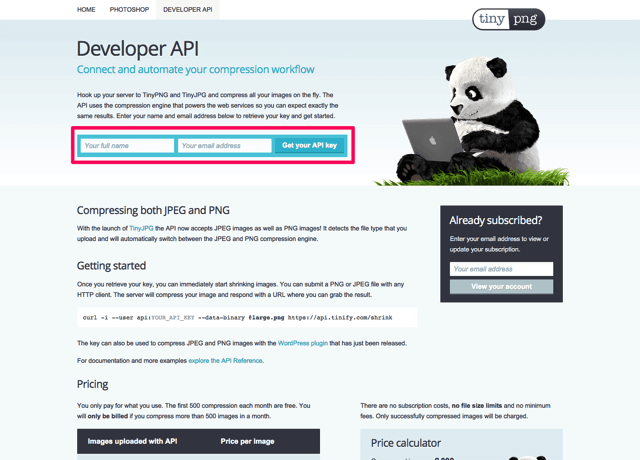This screenshot has height=460, width=640.
Task: Click the 'Price per image' column header
Action: coord(247,441)
